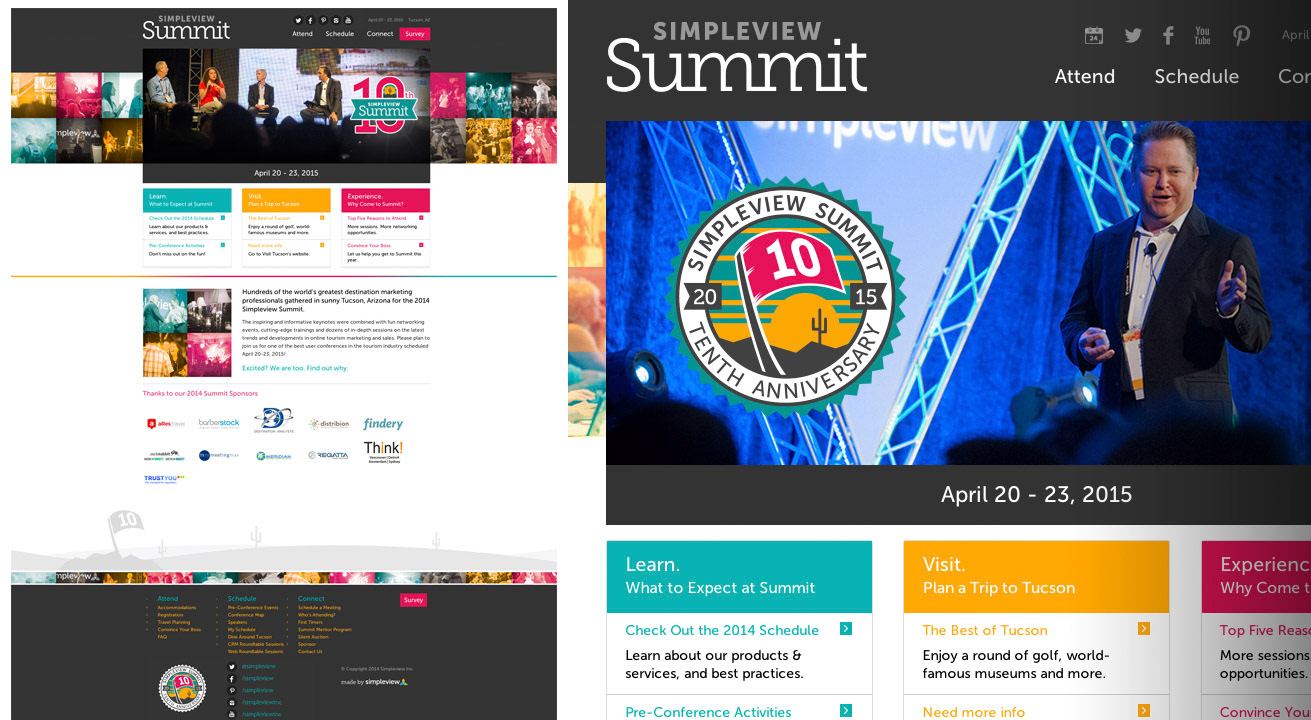This screenshot has height=720, width=1311.
Task: Click footer 'Accommodations' link
Action: click(x=177, y=607)
